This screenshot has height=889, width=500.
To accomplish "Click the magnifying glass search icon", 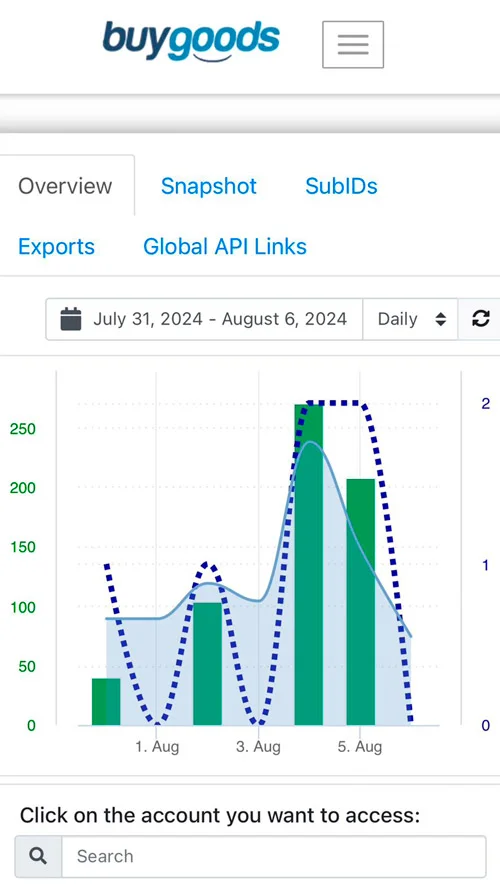I will (x=38, y=856).
